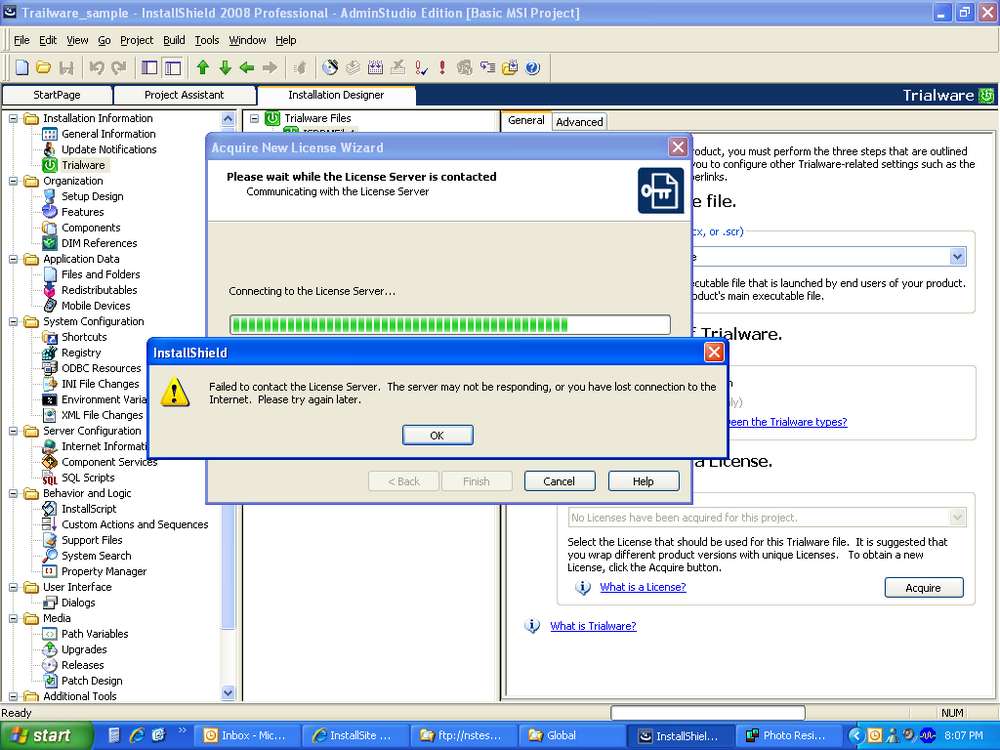Click the Features icon under Organization
Image resolution: width=1000 pixels, height=750 pixels.
coord(50,212)
